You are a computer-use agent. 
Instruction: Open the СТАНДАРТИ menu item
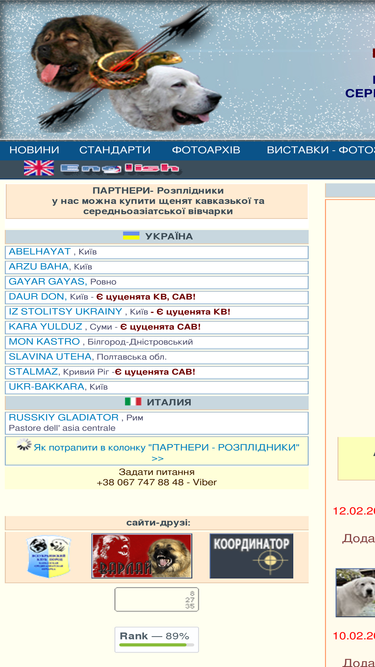click(115, 150)
